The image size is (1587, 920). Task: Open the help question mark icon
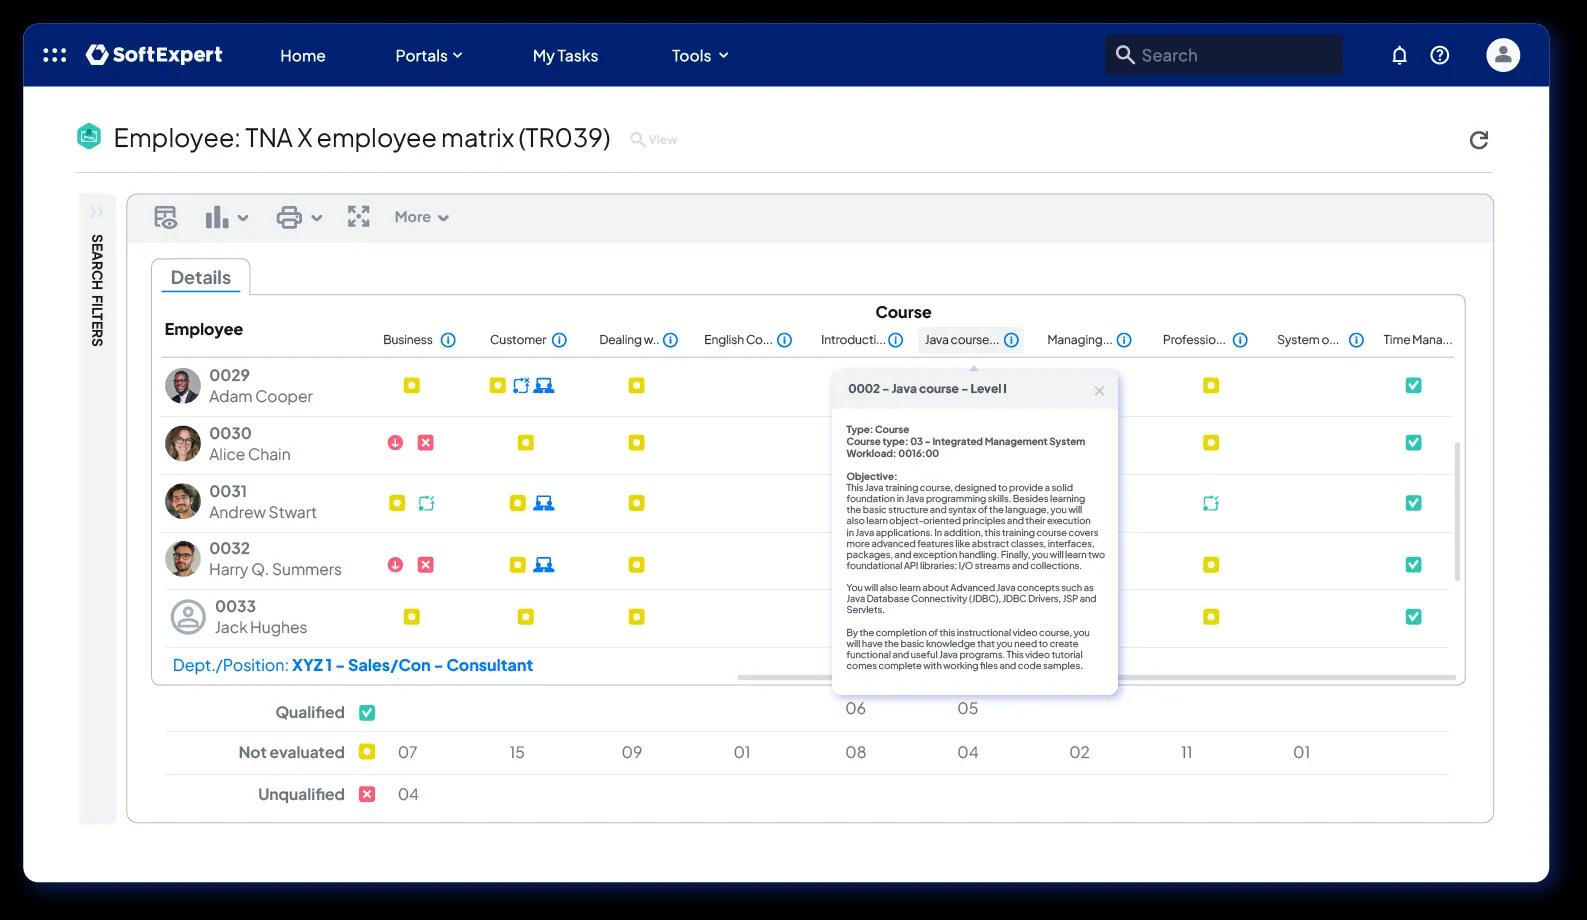tap(1439, 55)
